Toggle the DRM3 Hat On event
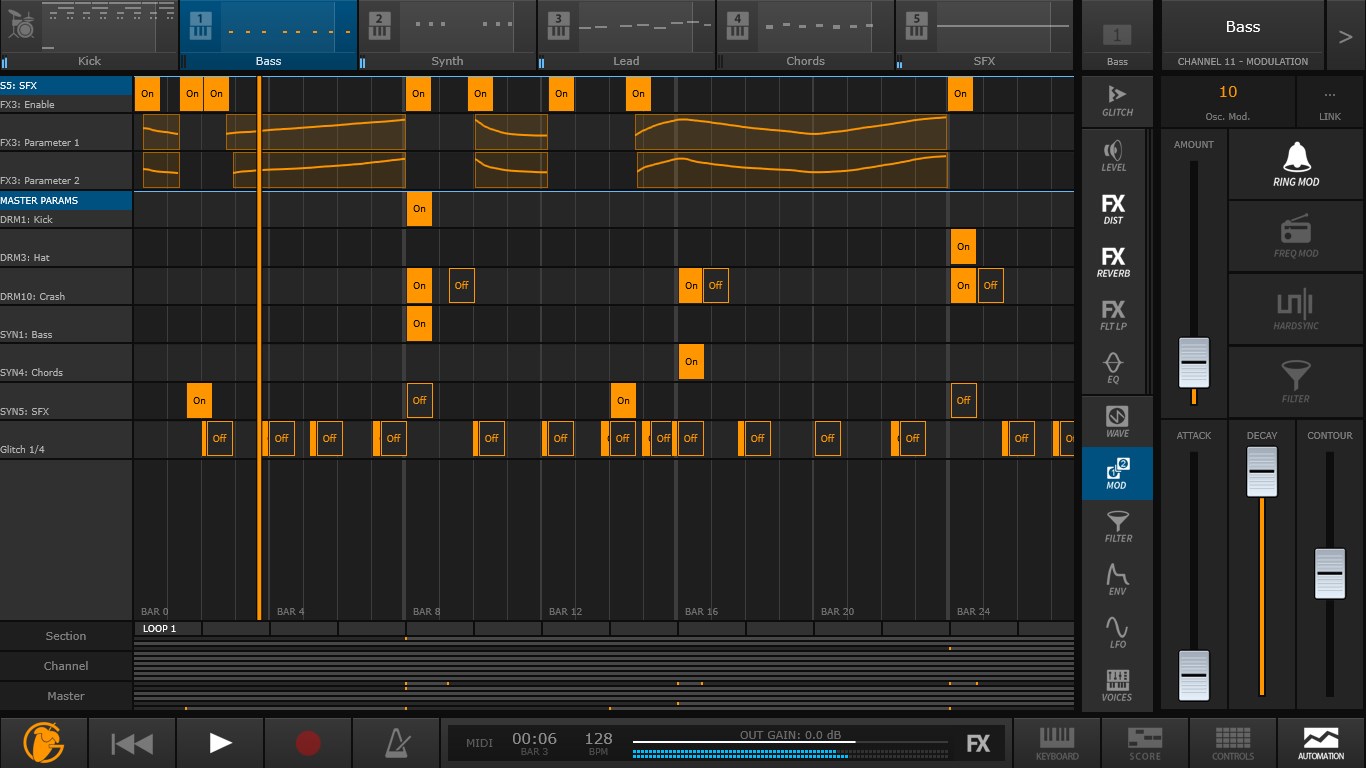This screenshot has width=1366, height=768. 963,247
